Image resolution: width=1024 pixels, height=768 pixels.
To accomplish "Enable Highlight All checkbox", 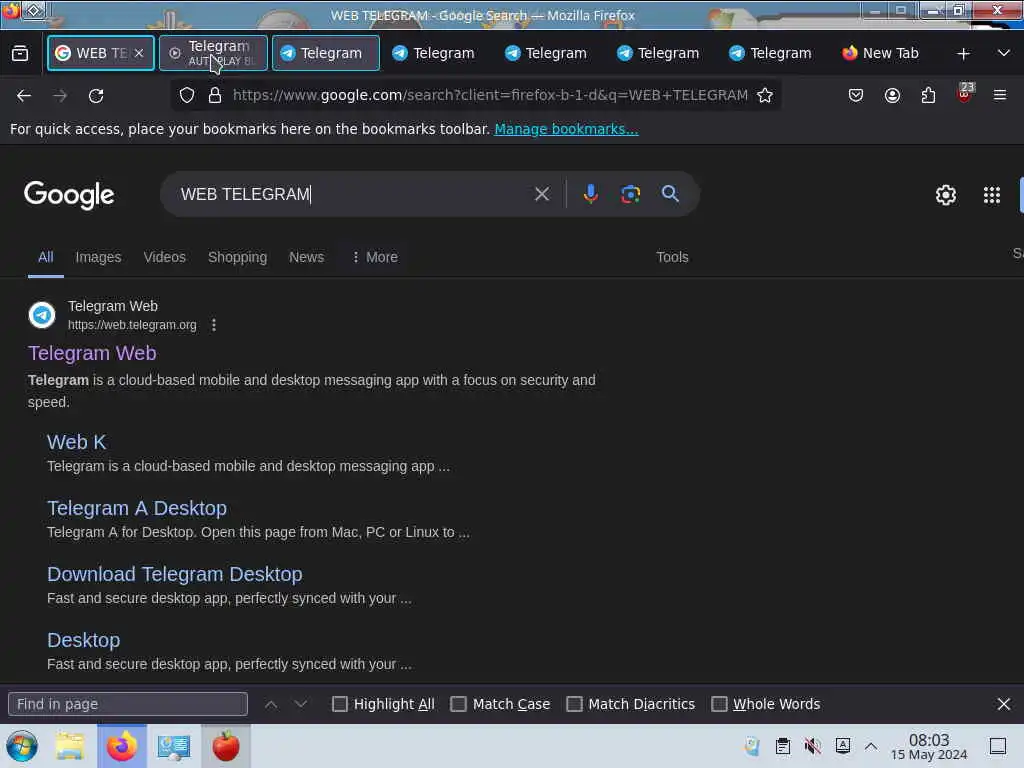I will 340,704.
